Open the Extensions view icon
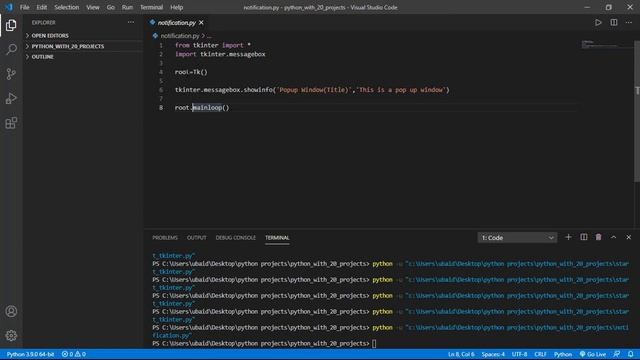The height and width of the screenshot is (360, 640). (11, 123)
